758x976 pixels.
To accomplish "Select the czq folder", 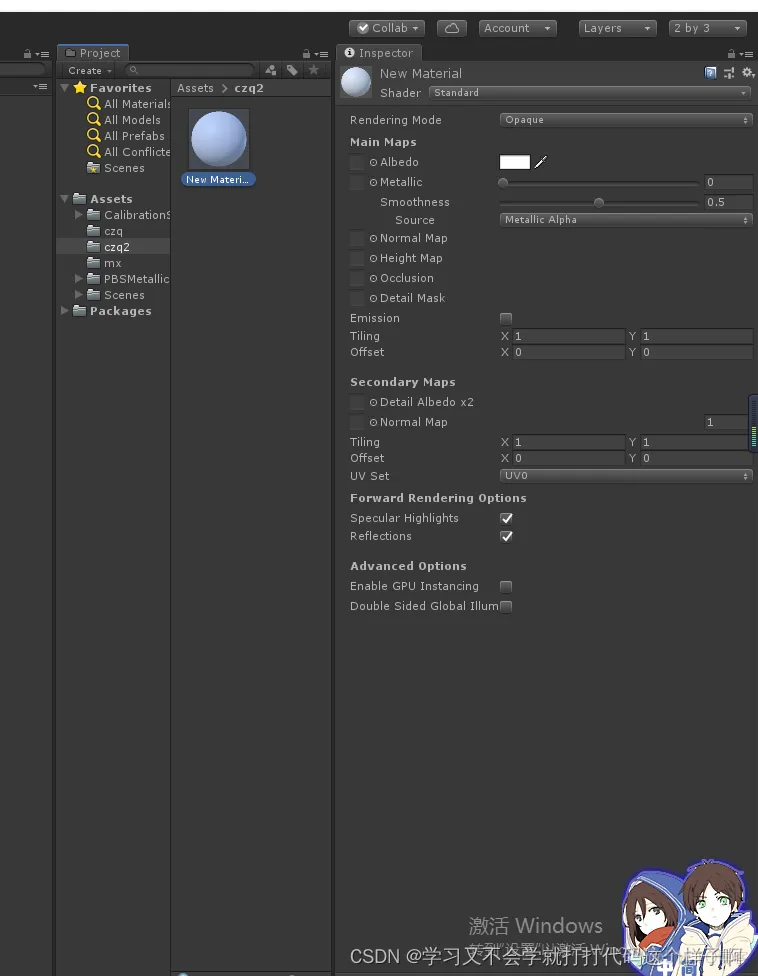I will tap(105, 231).
